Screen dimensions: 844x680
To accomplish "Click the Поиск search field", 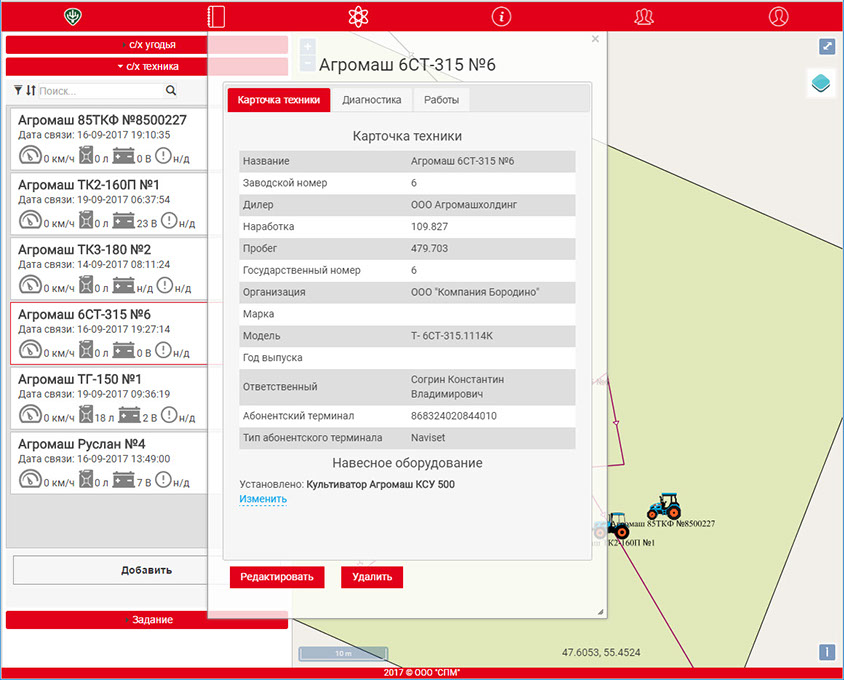I will pos(98,91).
